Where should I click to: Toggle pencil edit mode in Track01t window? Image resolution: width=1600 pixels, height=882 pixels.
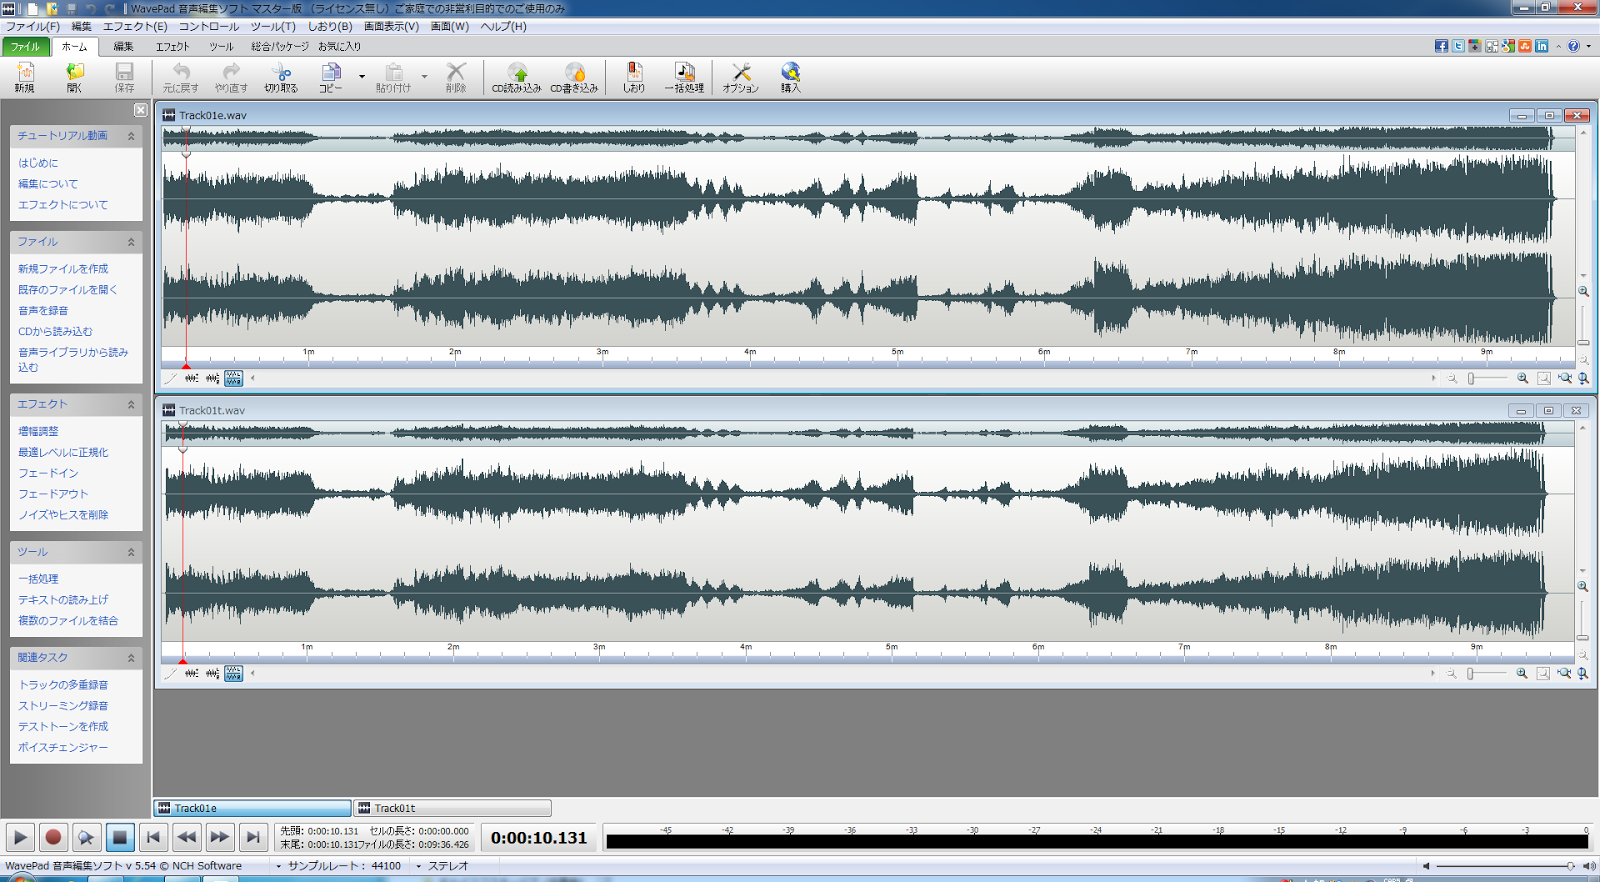(x=170, y=673)
